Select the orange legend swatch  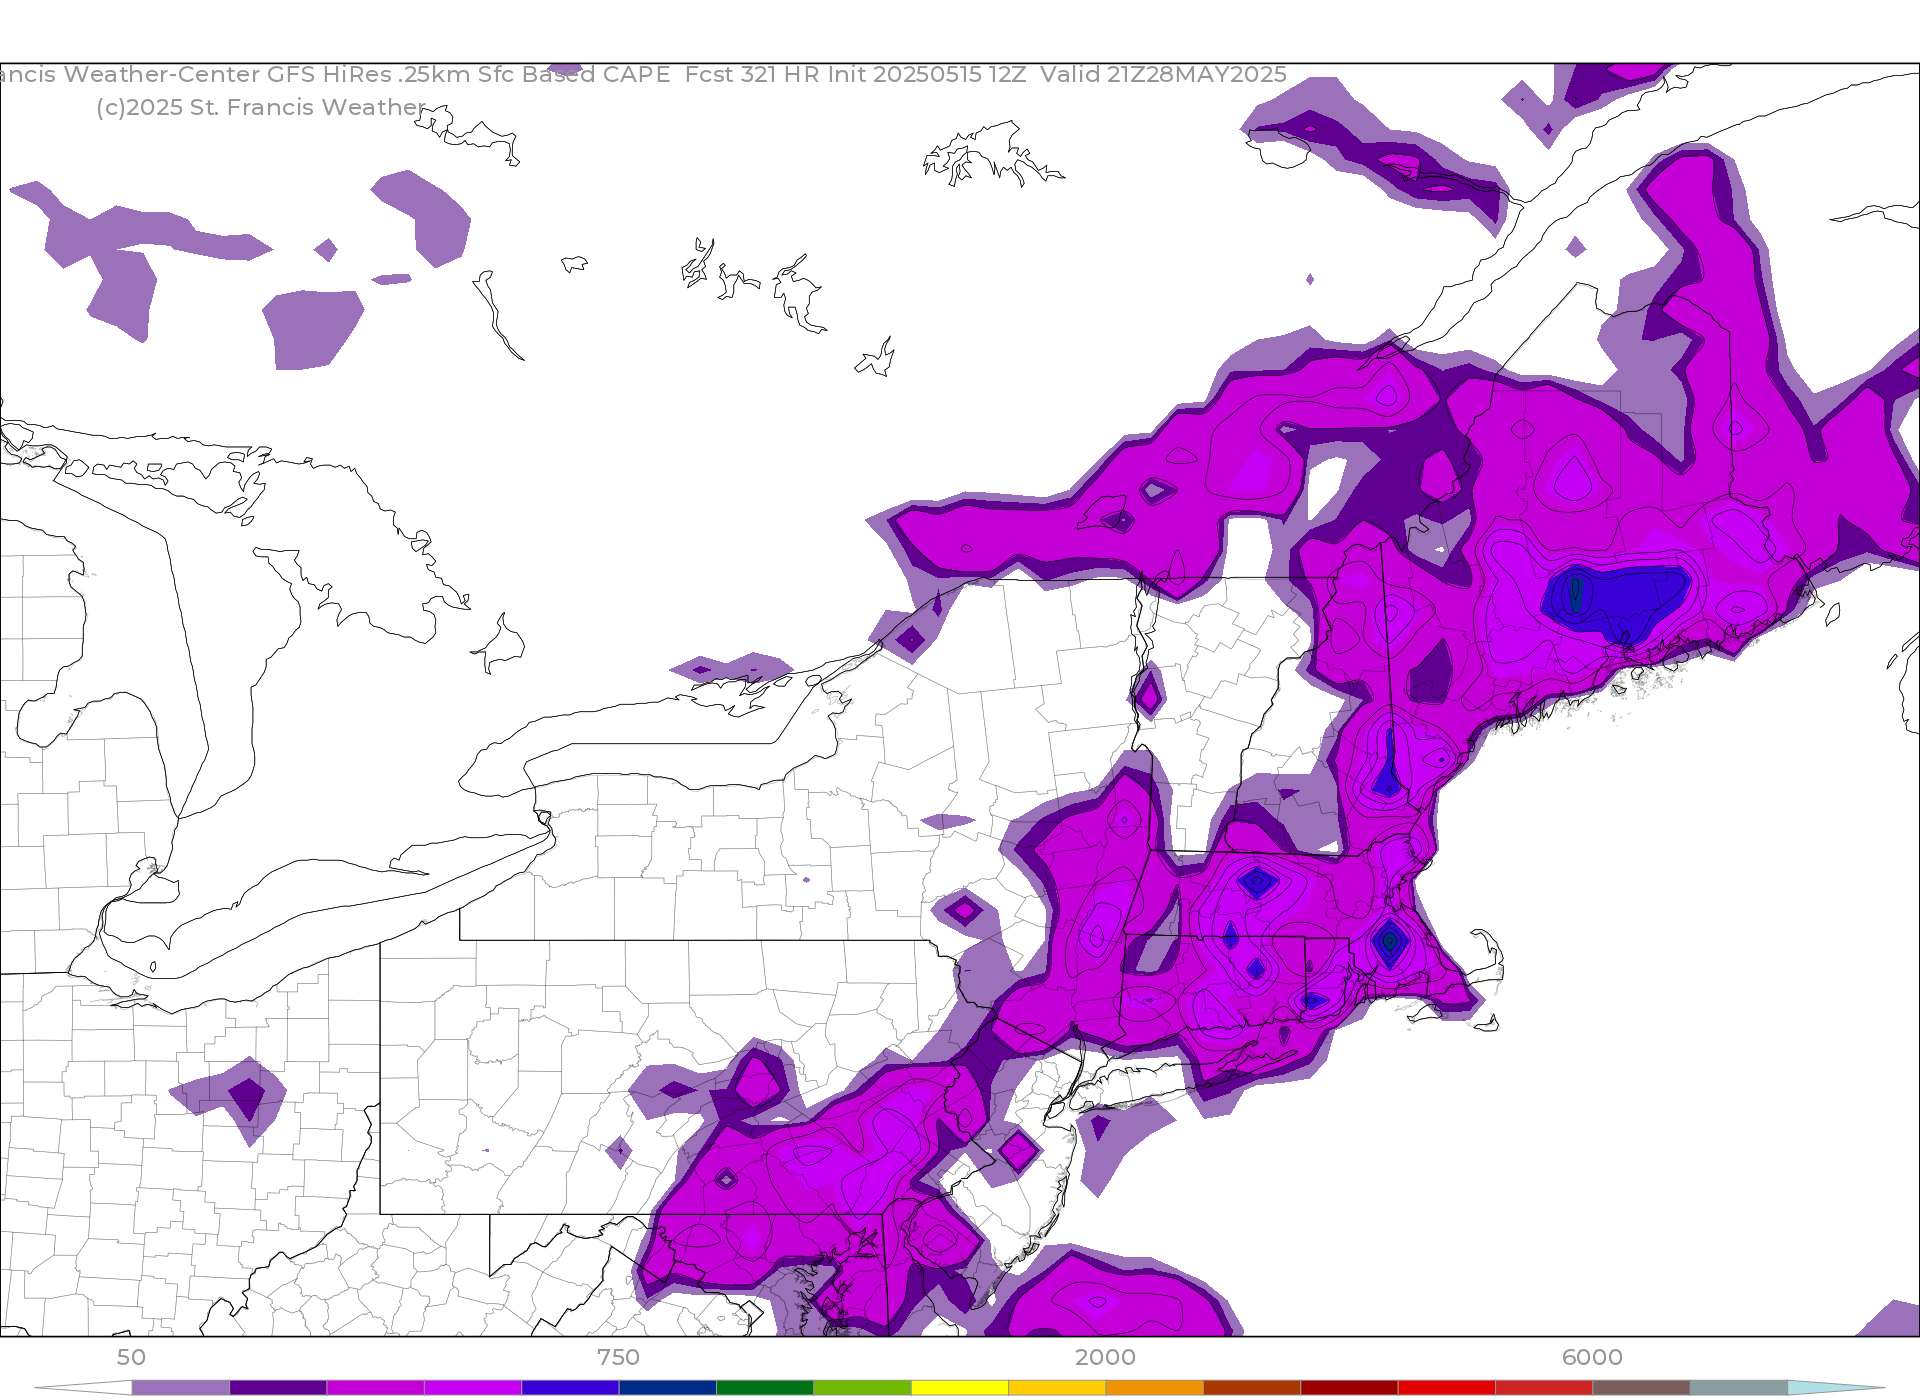coord(1154,1388)
